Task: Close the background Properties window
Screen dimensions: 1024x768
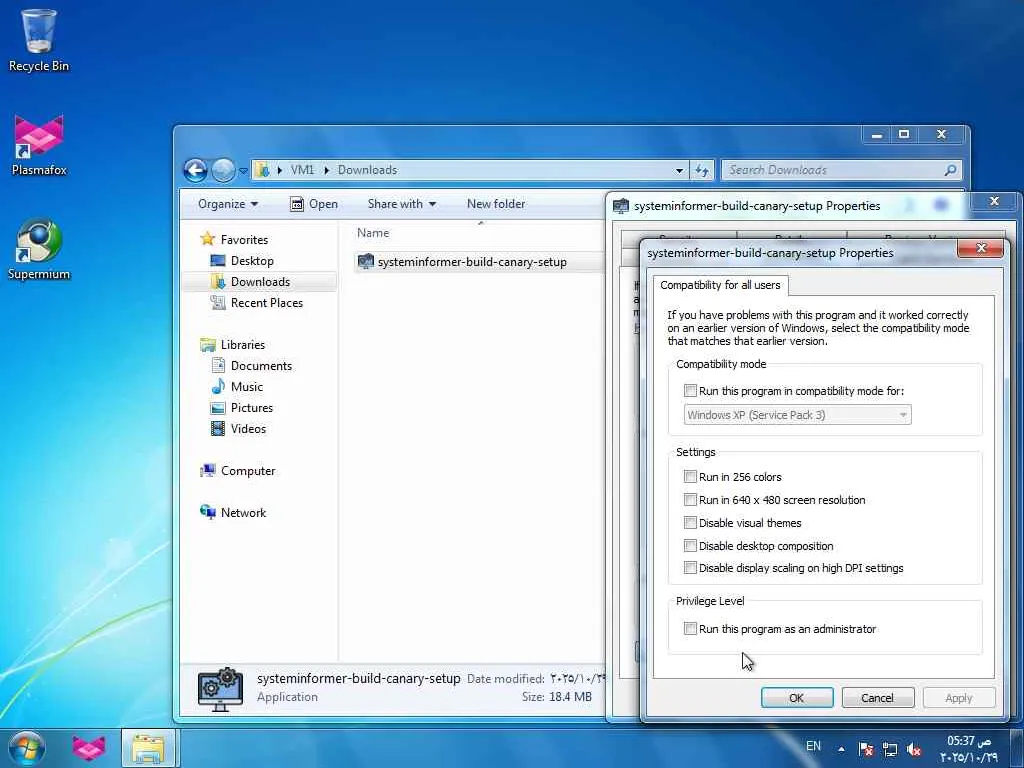Action: 994,201
